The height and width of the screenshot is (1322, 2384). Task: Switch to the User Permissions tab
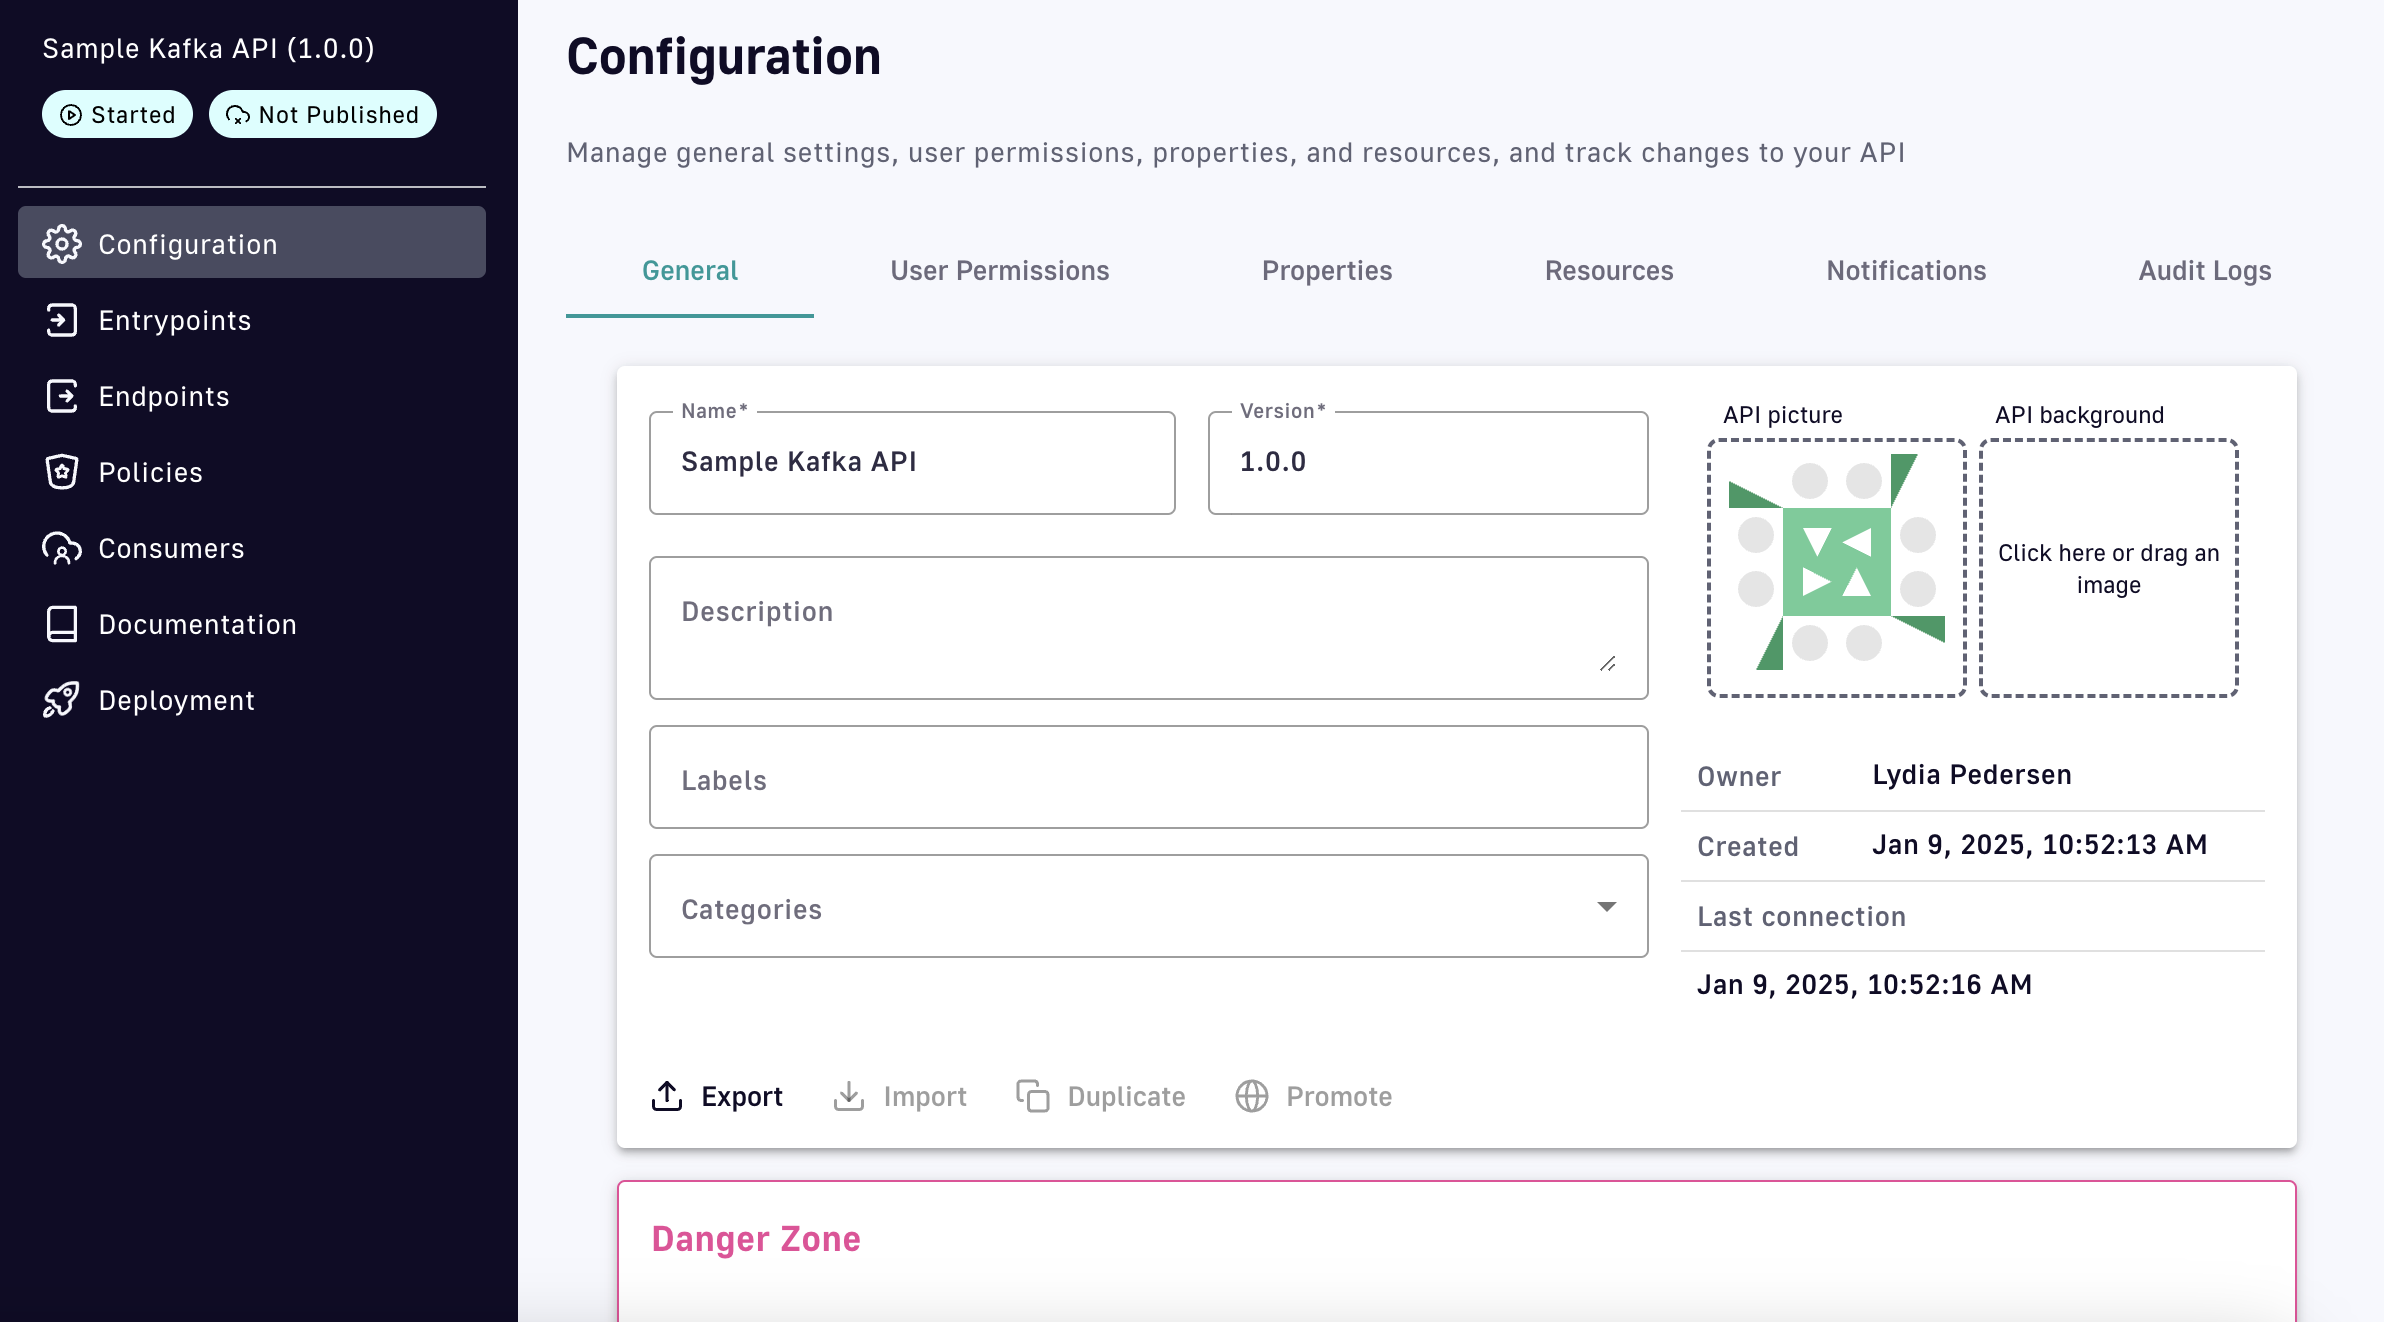(x=999, y=271)
